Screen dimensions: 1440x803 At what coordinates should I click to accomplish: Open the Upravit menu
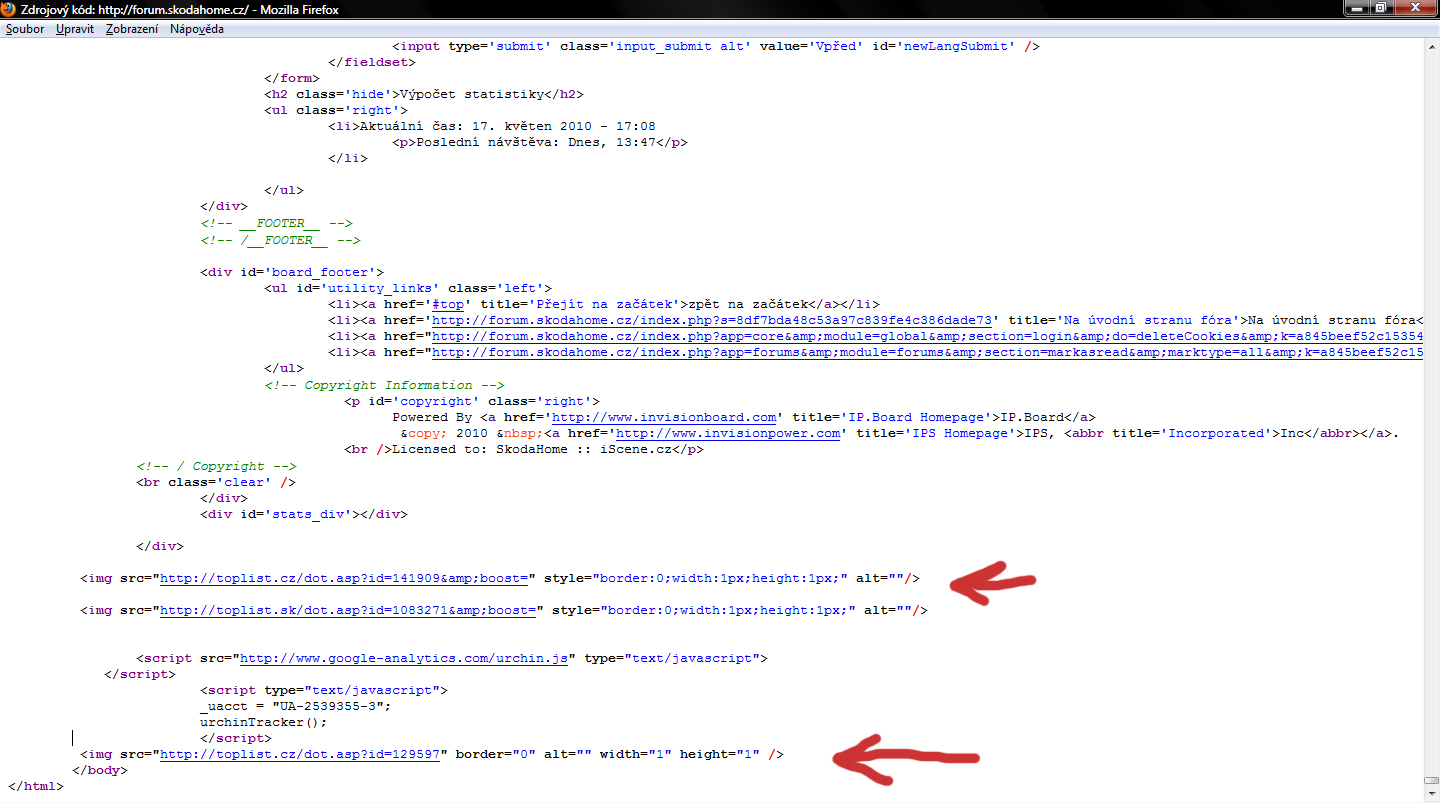click(x=75, y=29)
